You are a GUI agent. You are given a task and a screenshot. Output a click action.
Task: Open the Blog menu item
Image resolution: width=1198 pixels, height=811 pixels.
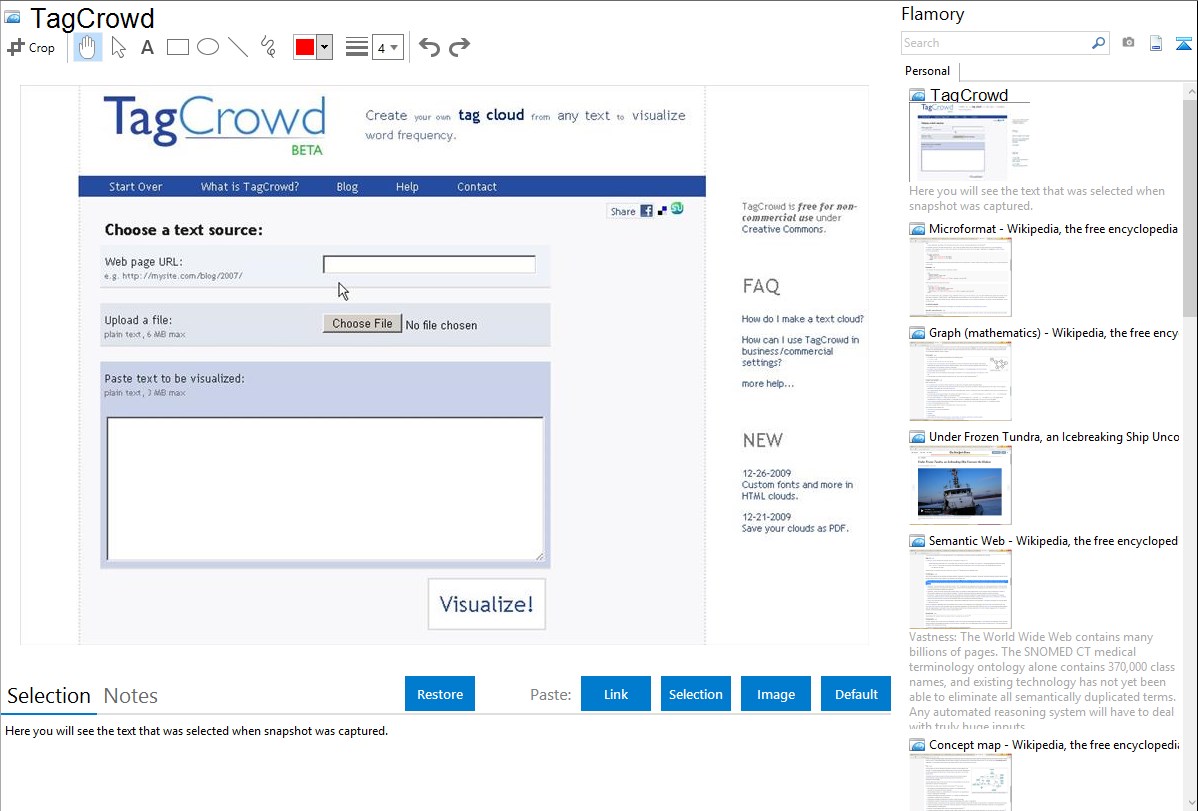pyautogui.click(x=347, y=187)
